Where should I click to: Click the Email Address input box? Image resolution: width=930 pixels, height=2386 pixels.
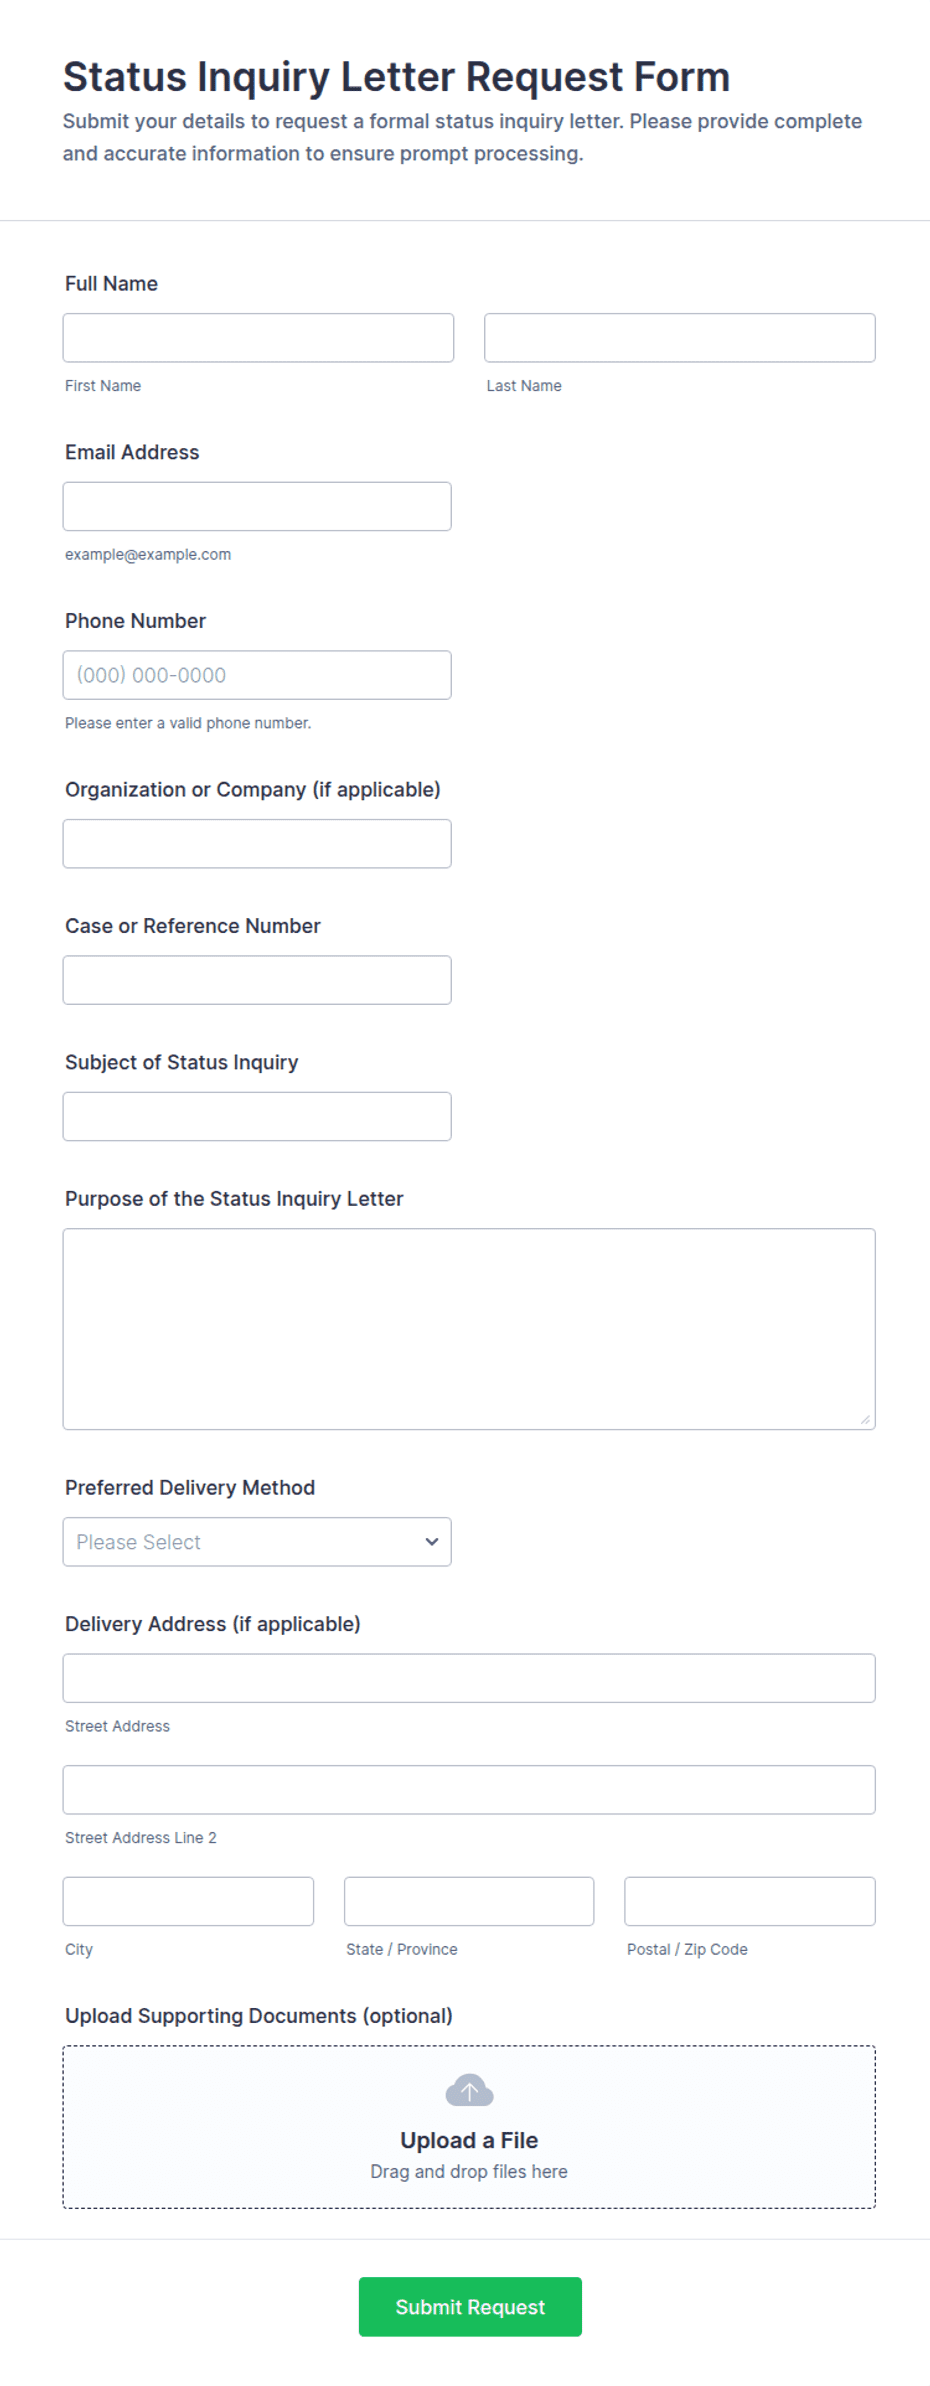(x=257, y=506)
